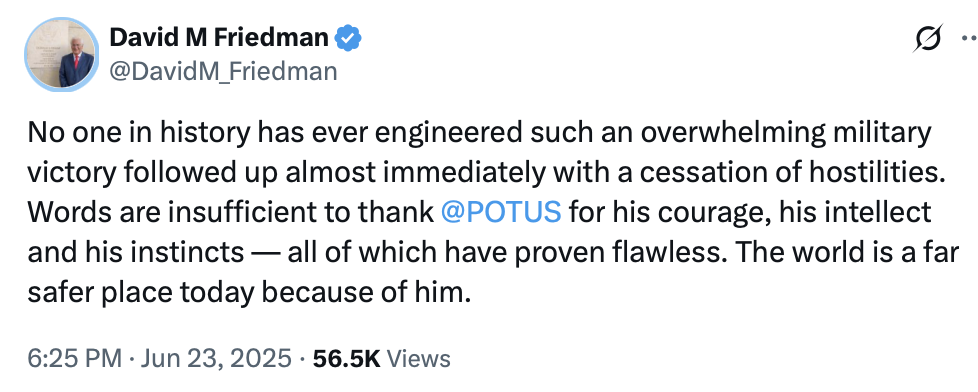Click the Jun 23, 2025 date
This screenshot has width=978, height=392.
(x=215, y=359)
